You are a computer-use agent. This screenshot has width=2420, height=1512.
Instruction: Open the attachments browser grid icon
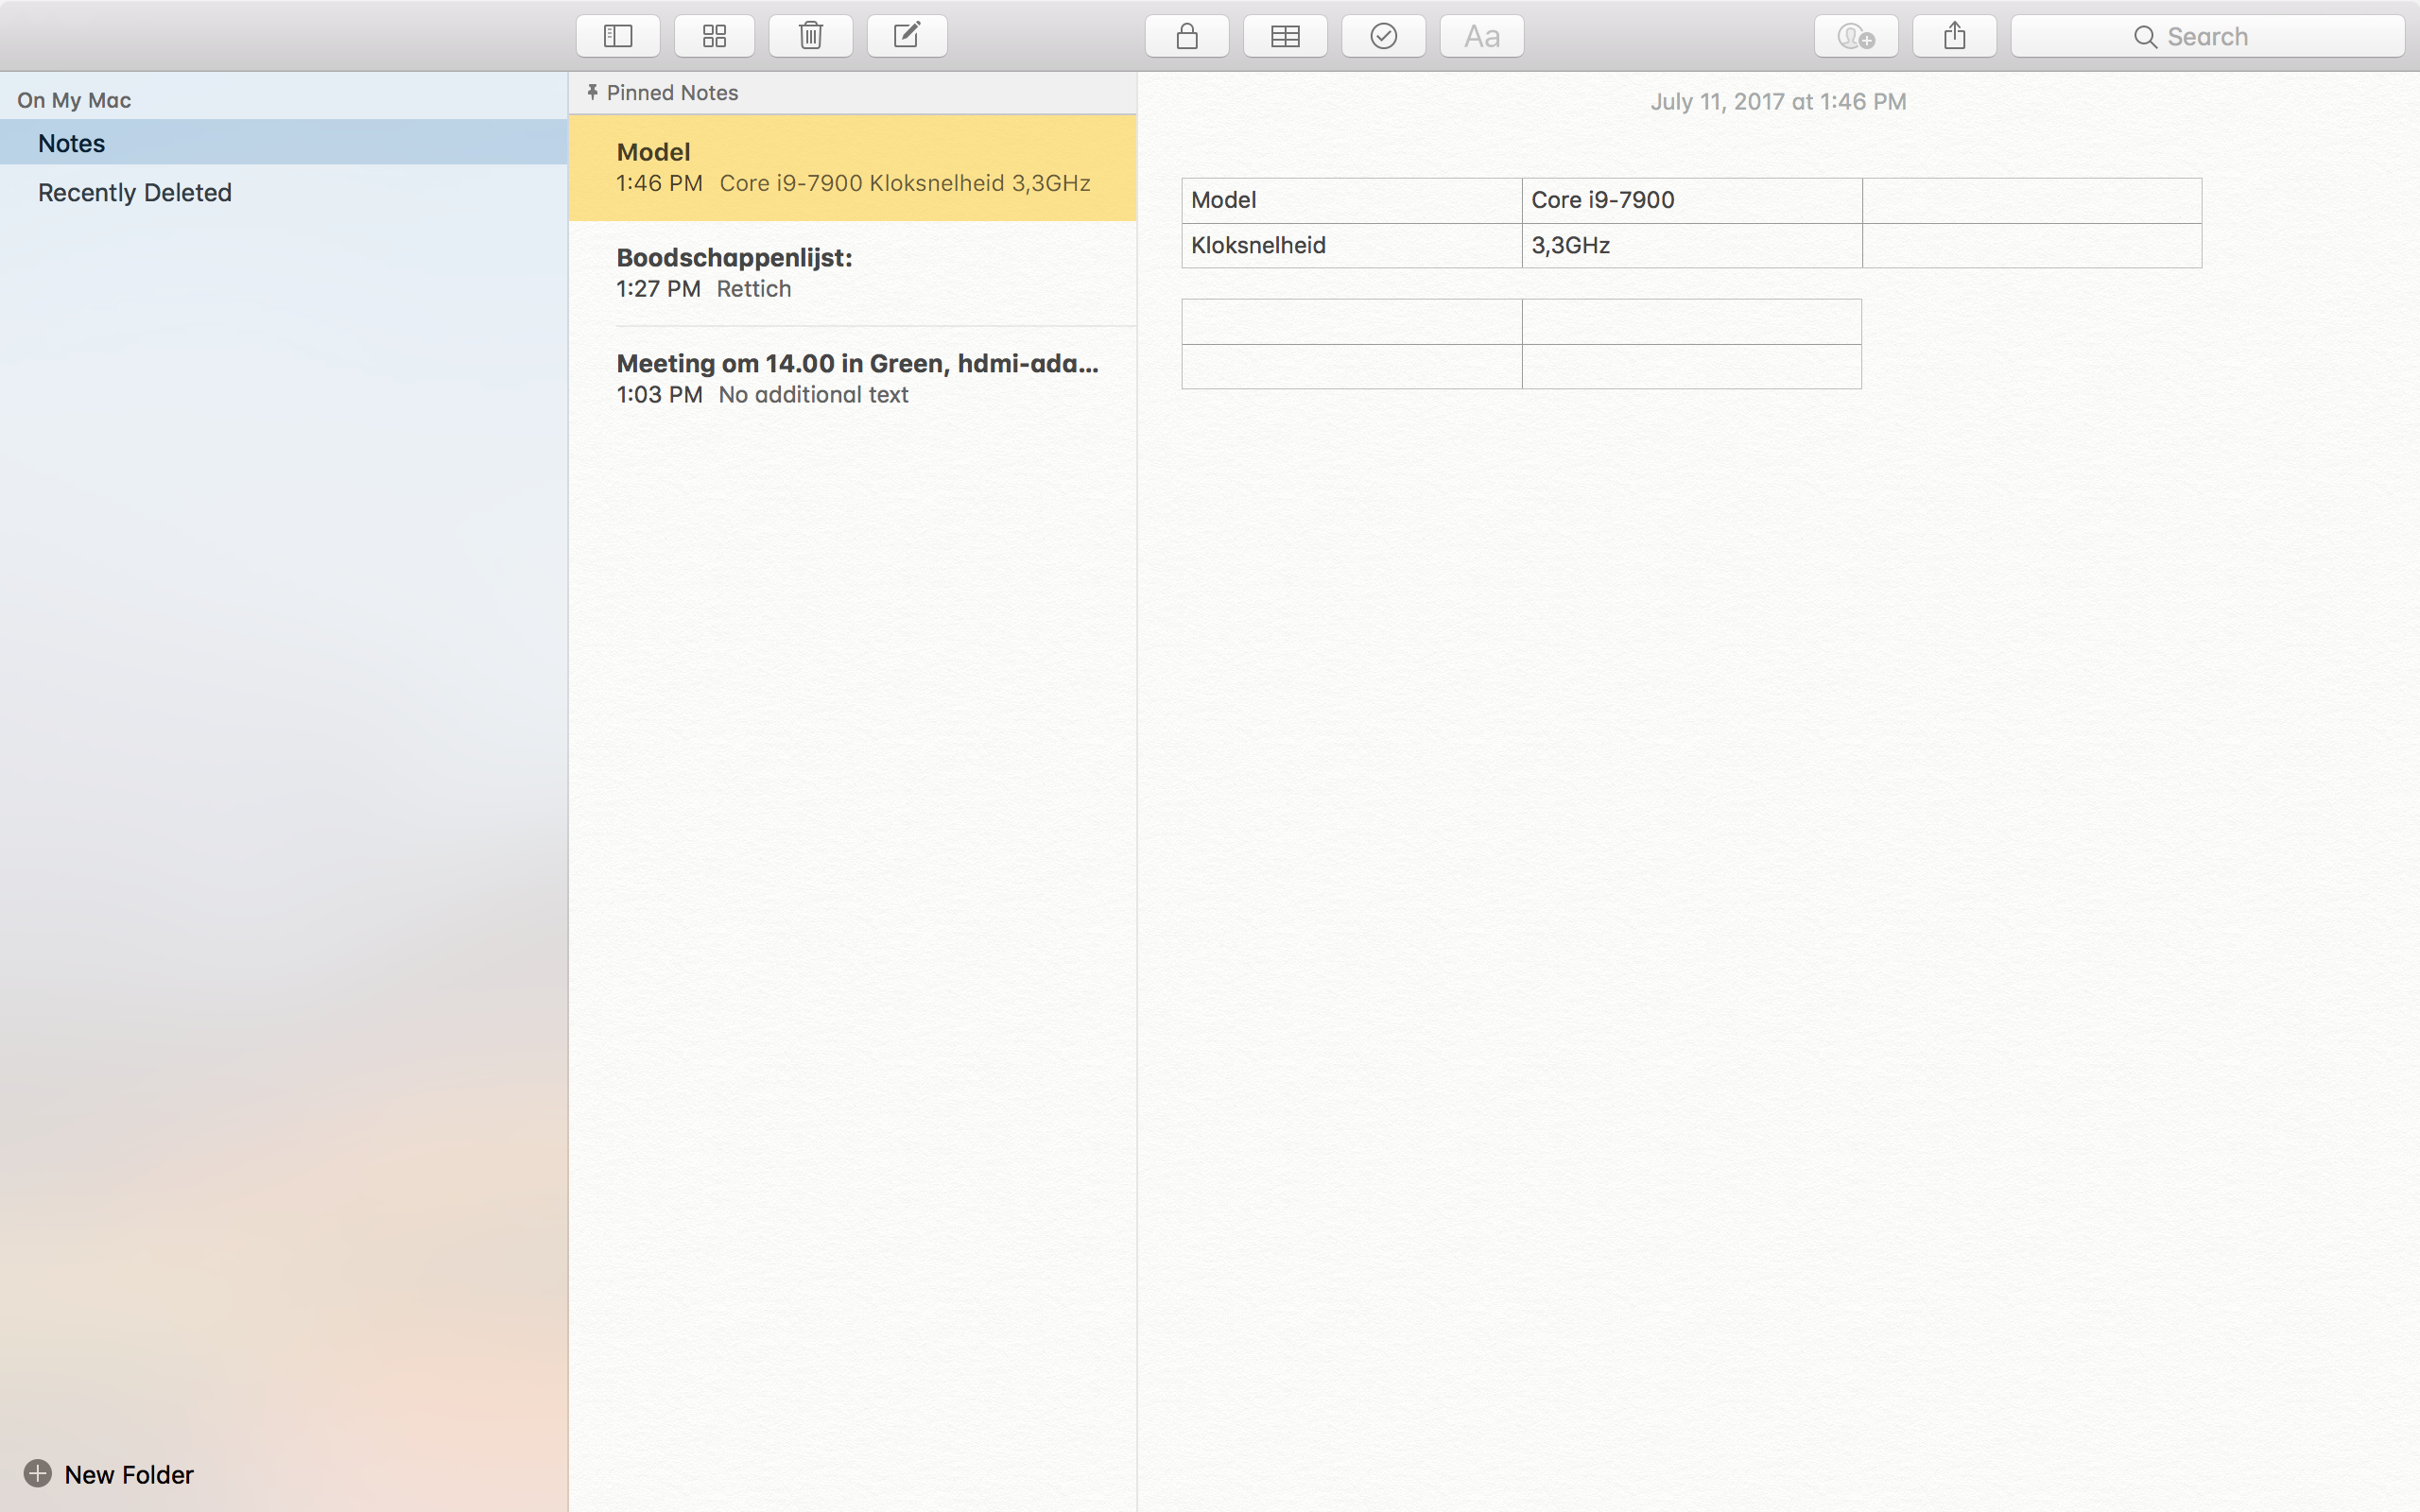pos(714,36)
